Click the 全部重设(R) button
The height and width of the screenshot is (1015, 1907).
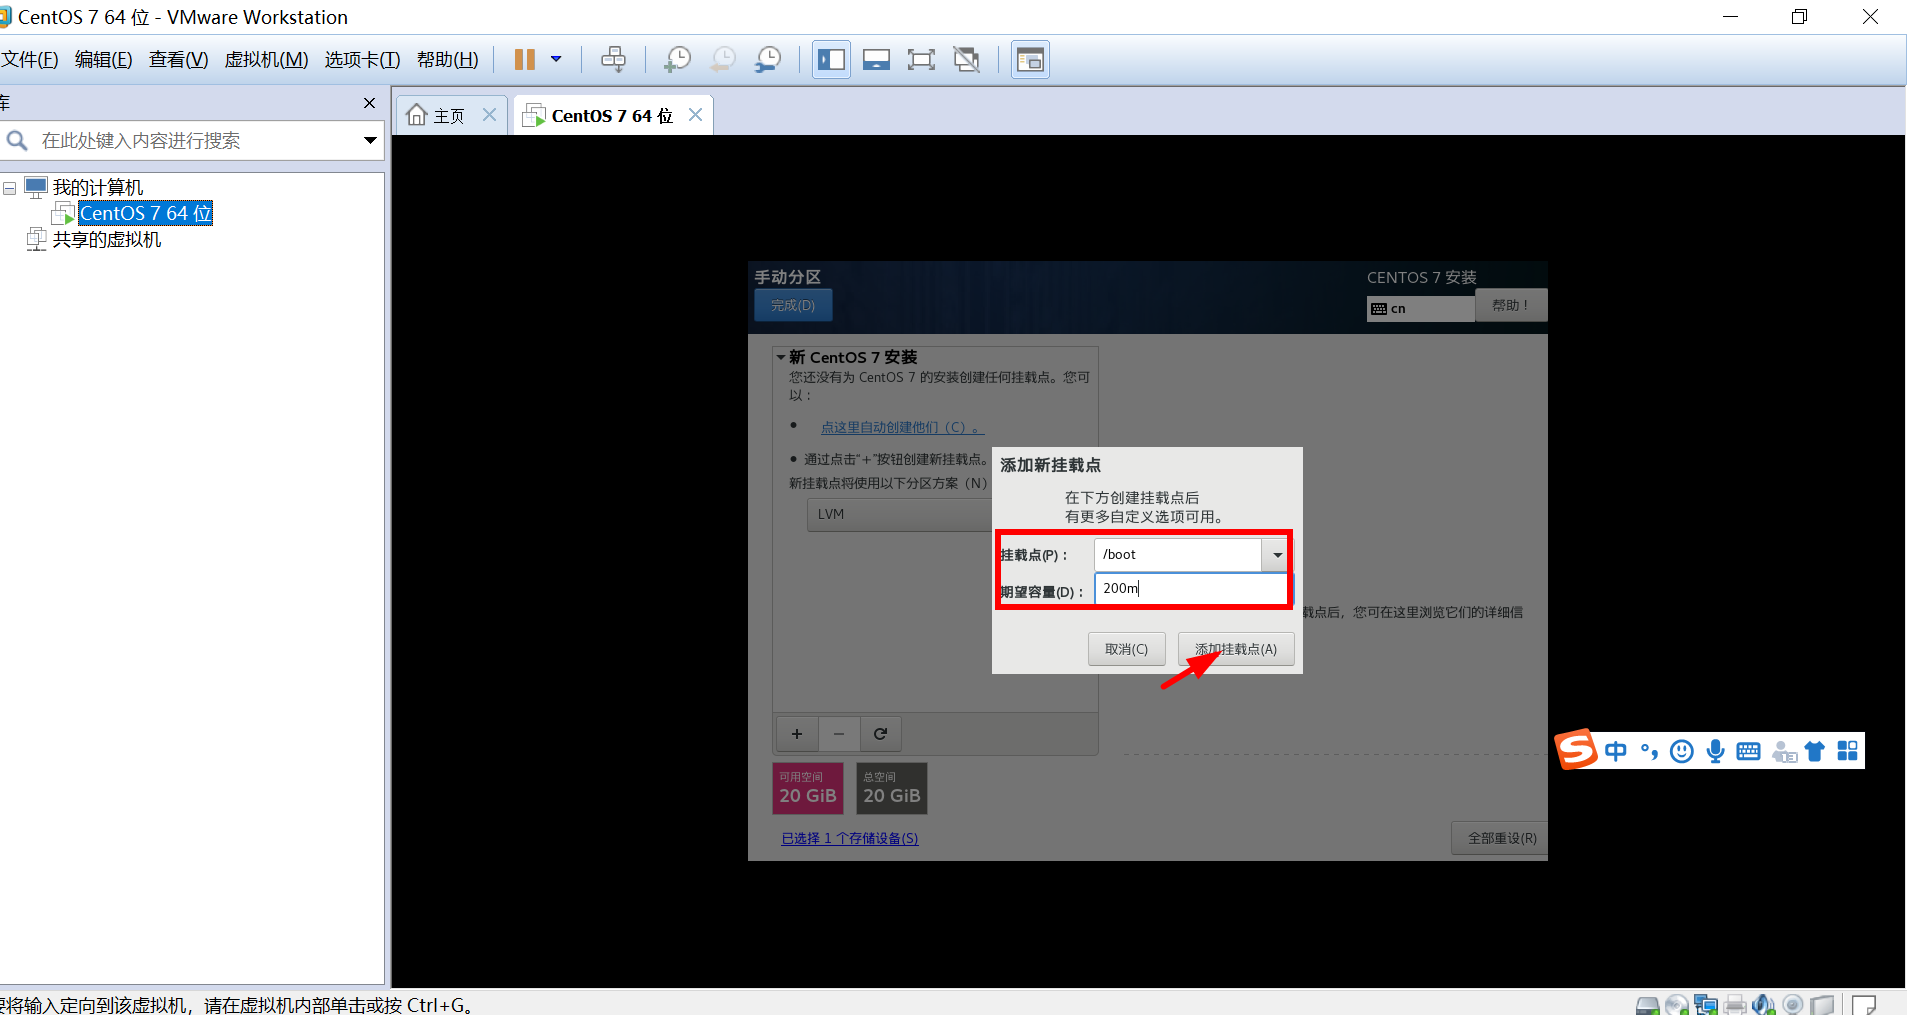tap(1501, 838)
